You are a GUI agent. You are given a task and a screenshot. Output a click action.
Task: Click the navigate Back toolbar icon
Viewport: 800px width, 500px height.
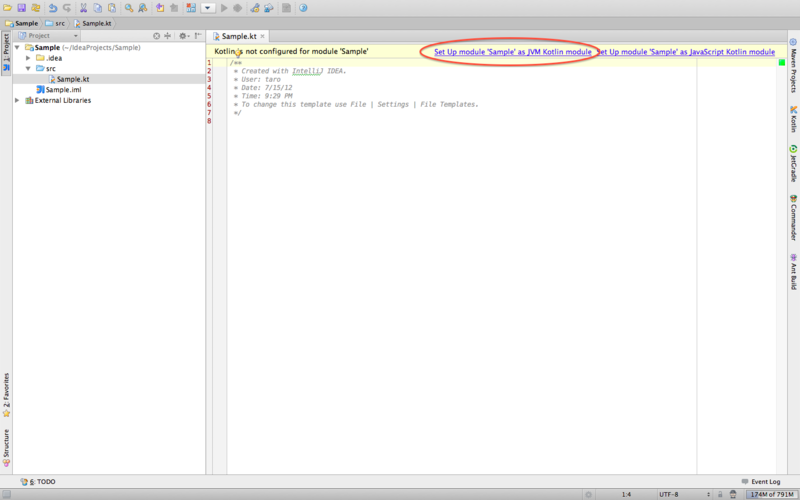point(160,8)
